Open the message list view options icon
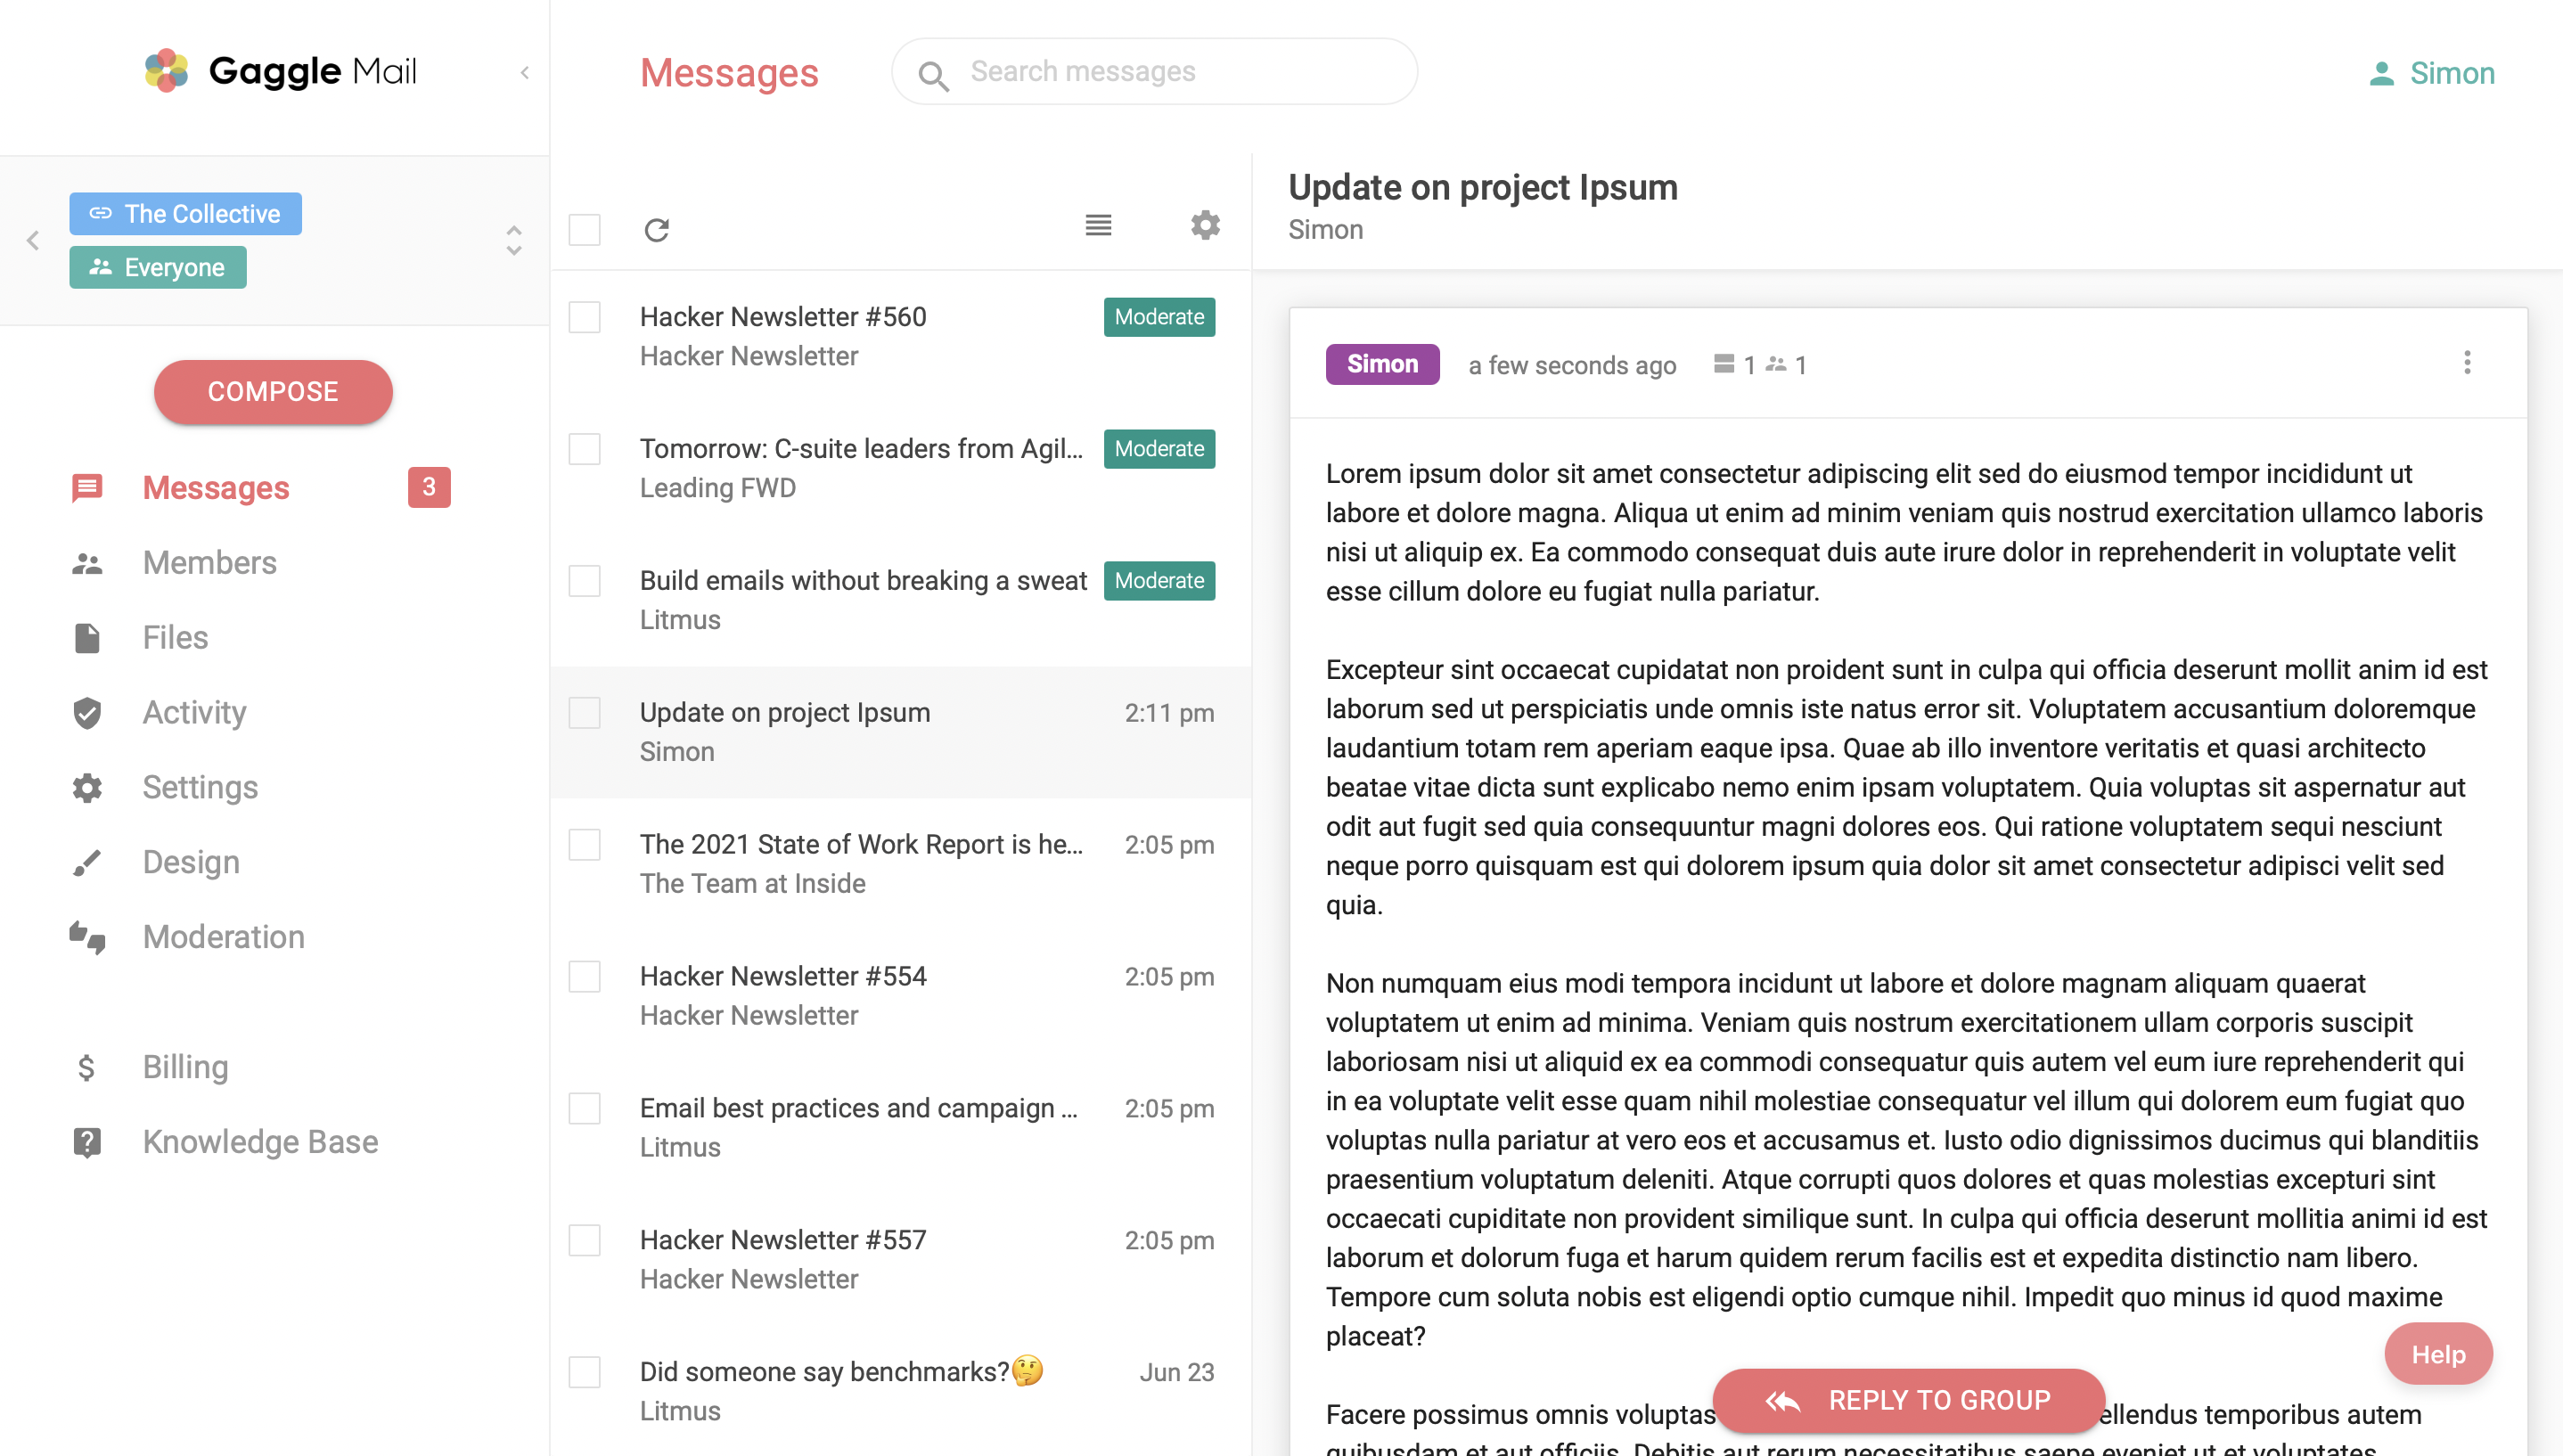This screenshot has height=1456, width=2563. [x=1098, y=225]
